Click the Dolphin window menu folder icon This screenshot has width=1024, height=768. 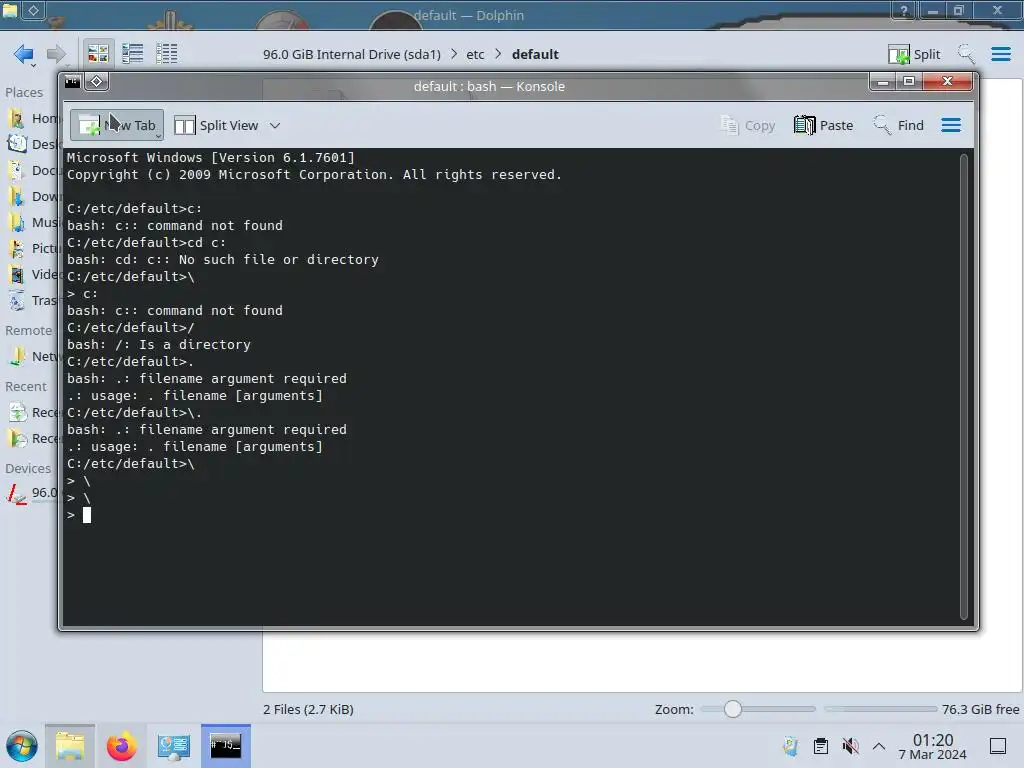click(x=10, y=10)
